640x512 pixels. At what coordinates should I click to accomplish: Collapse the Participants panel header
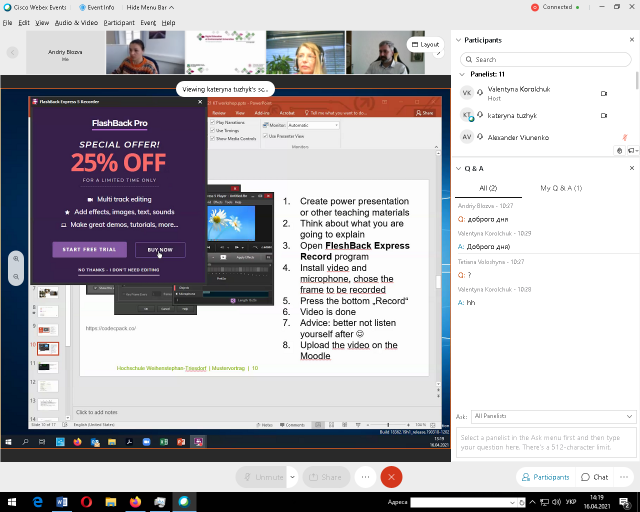(459, 40)
